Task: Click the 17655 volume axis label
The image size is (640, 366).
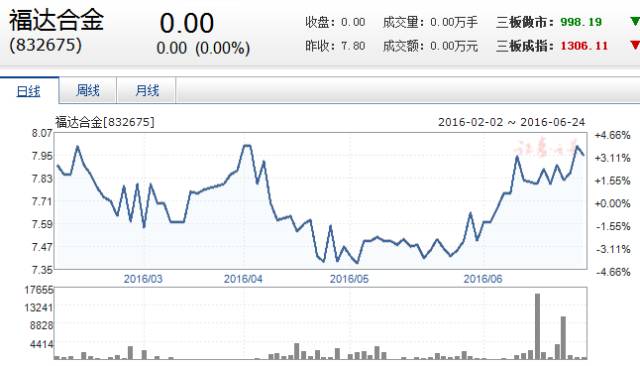Action: (x=39, y=290)
